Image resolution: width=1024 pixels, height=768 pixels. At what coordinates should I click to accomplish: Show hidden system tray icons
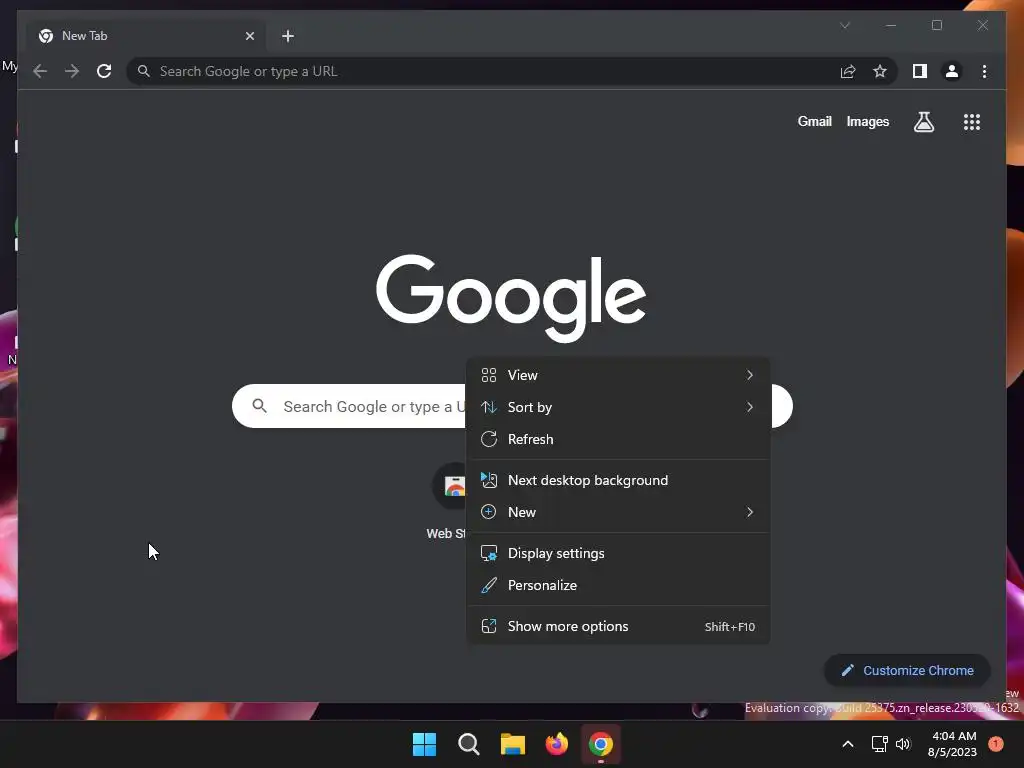click(848, 744)
